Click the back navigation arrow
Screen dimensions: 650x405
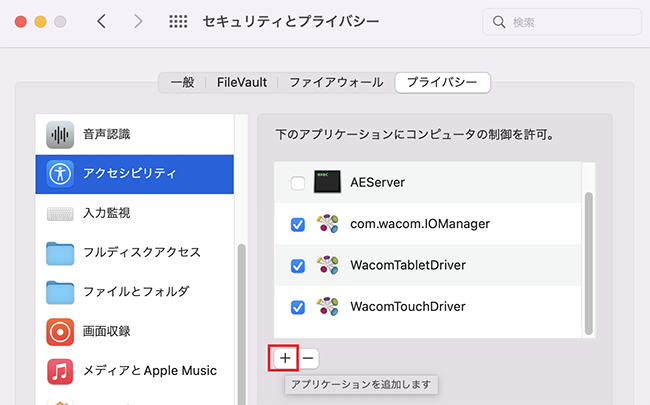tap(102, 21)
